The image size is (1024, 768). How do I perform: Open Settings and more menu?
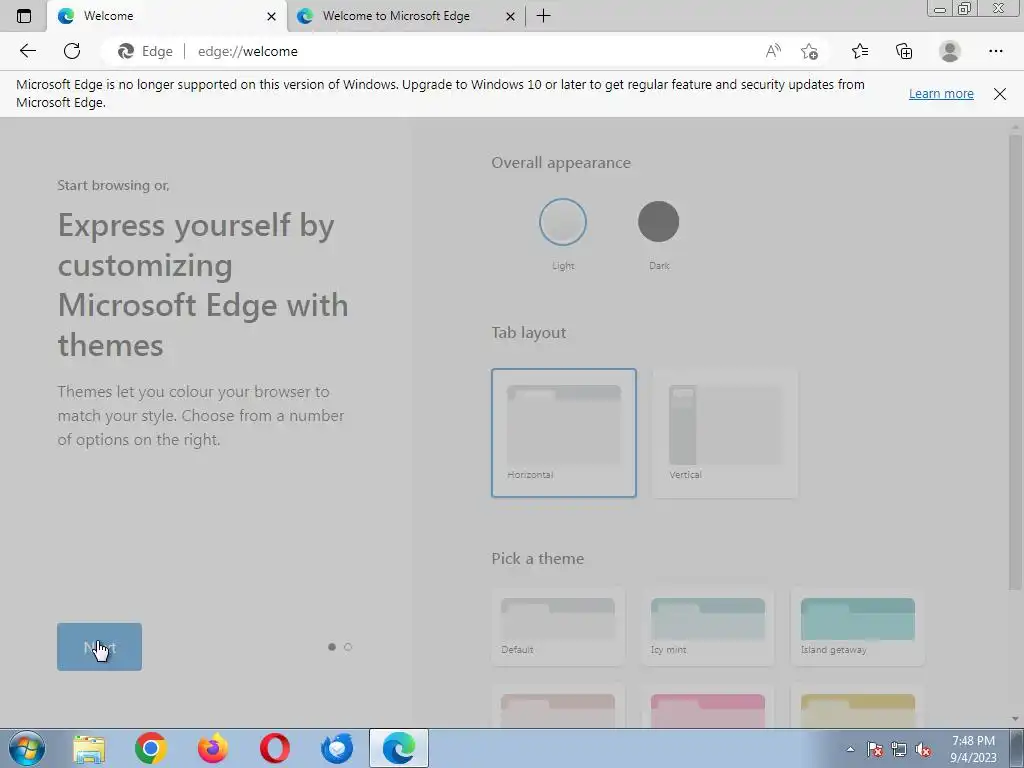(995, 51)
